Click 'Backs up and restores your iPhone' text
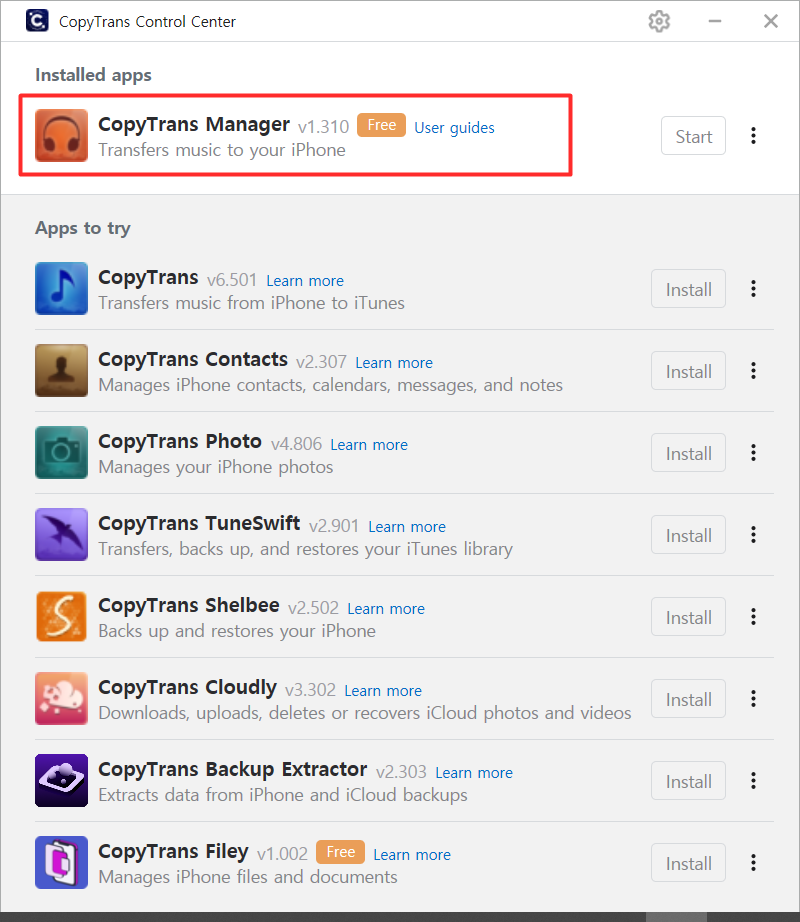The width and height of the screenshot is (800, 922). 237,632
